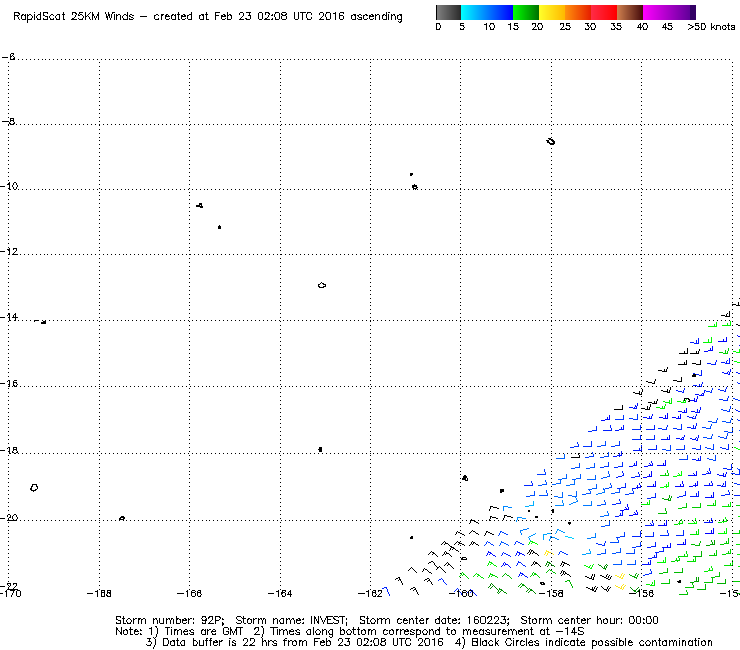Click the '-8' latitude axis label
Screen dimensions: 740x650
(8, 121)
